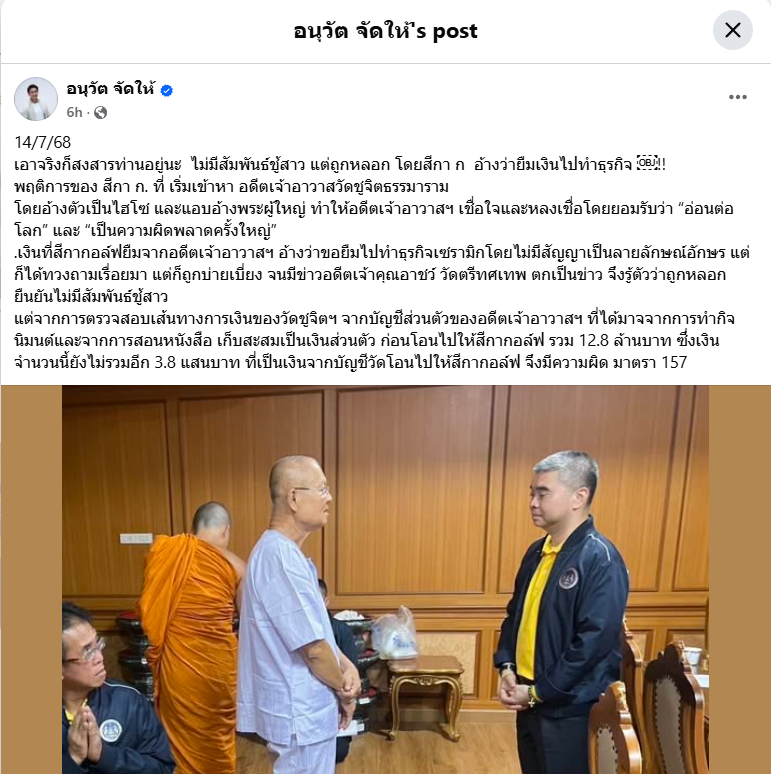Click the bald man in white clothes in the photo
771x774 pixels.
coord(295,617)
